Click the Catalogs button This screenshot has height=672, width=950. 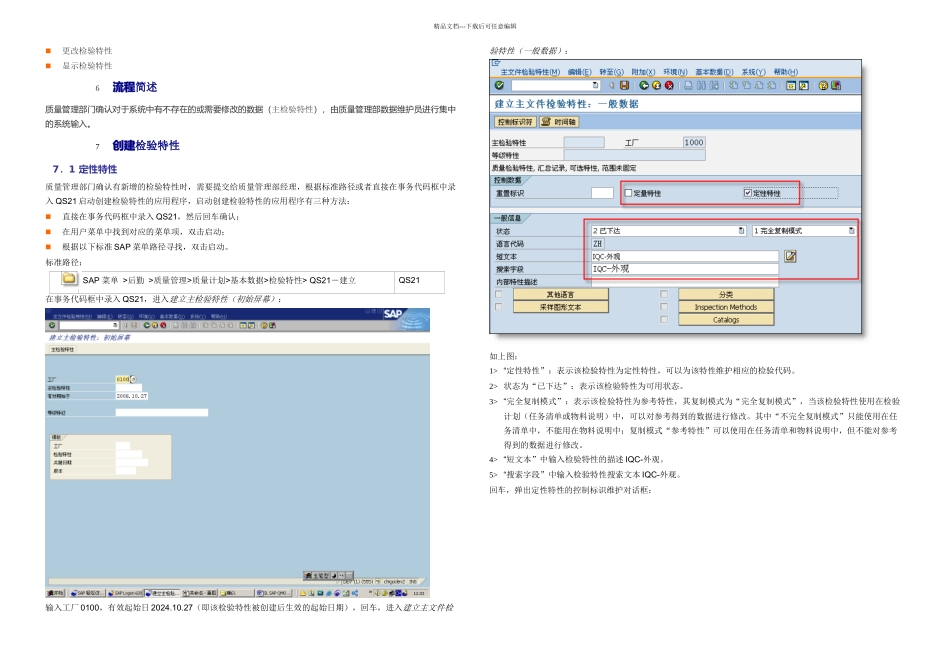click(x=726, y=319)
